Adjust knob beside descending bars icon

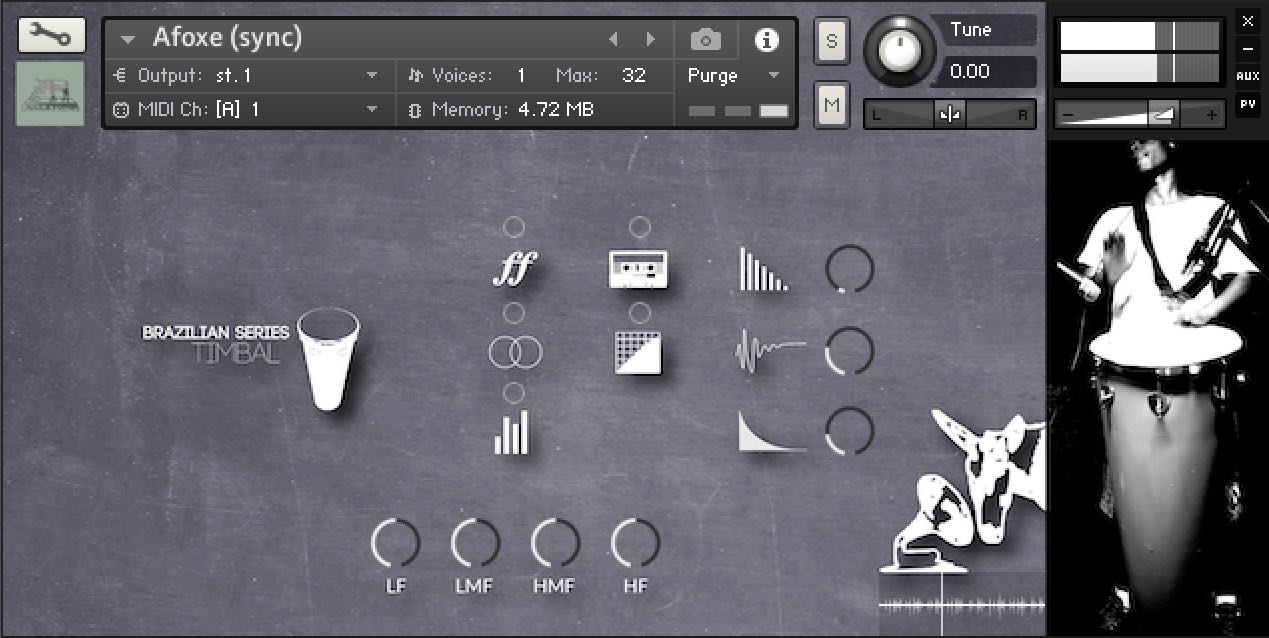point(850,270)
